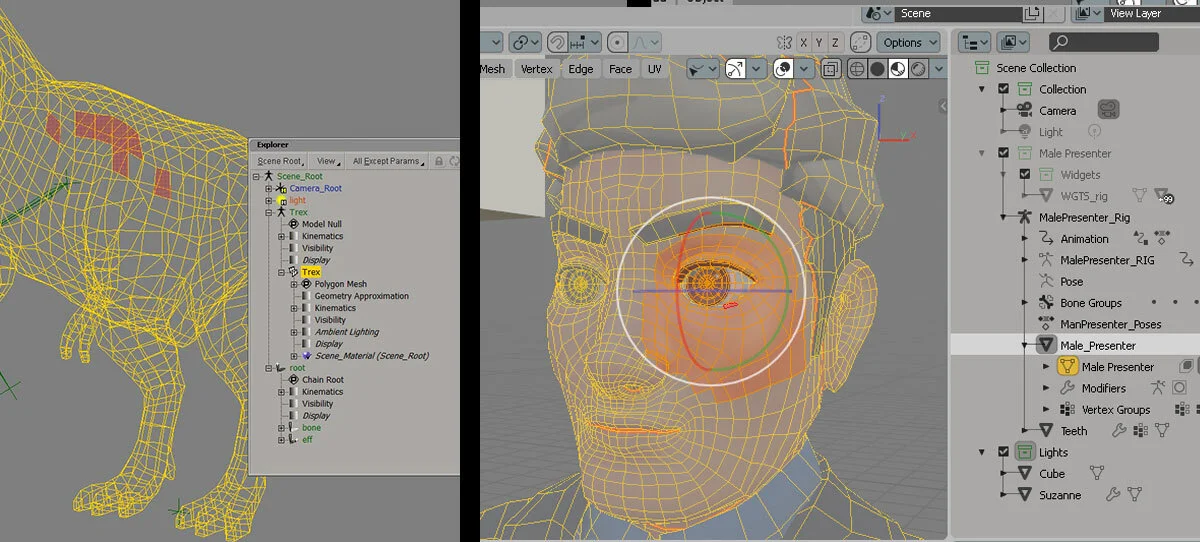Open proportional editing falloff curve dropdown
The height and width of the screenshot is (542, 1200).
(x=646, y=43)
